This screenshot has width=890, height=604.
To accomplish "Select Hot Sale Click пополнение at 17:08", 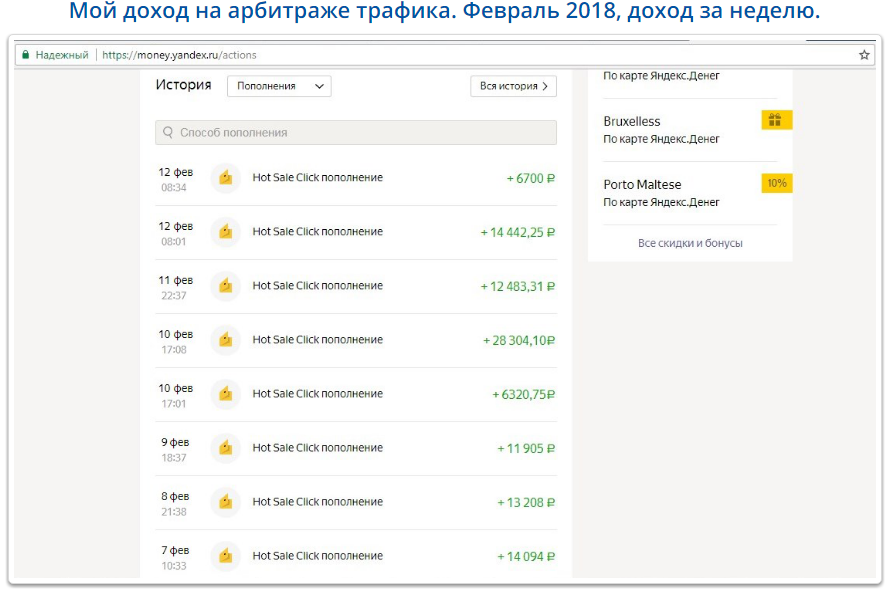I will pyautogui.click(x=317, y=339).
